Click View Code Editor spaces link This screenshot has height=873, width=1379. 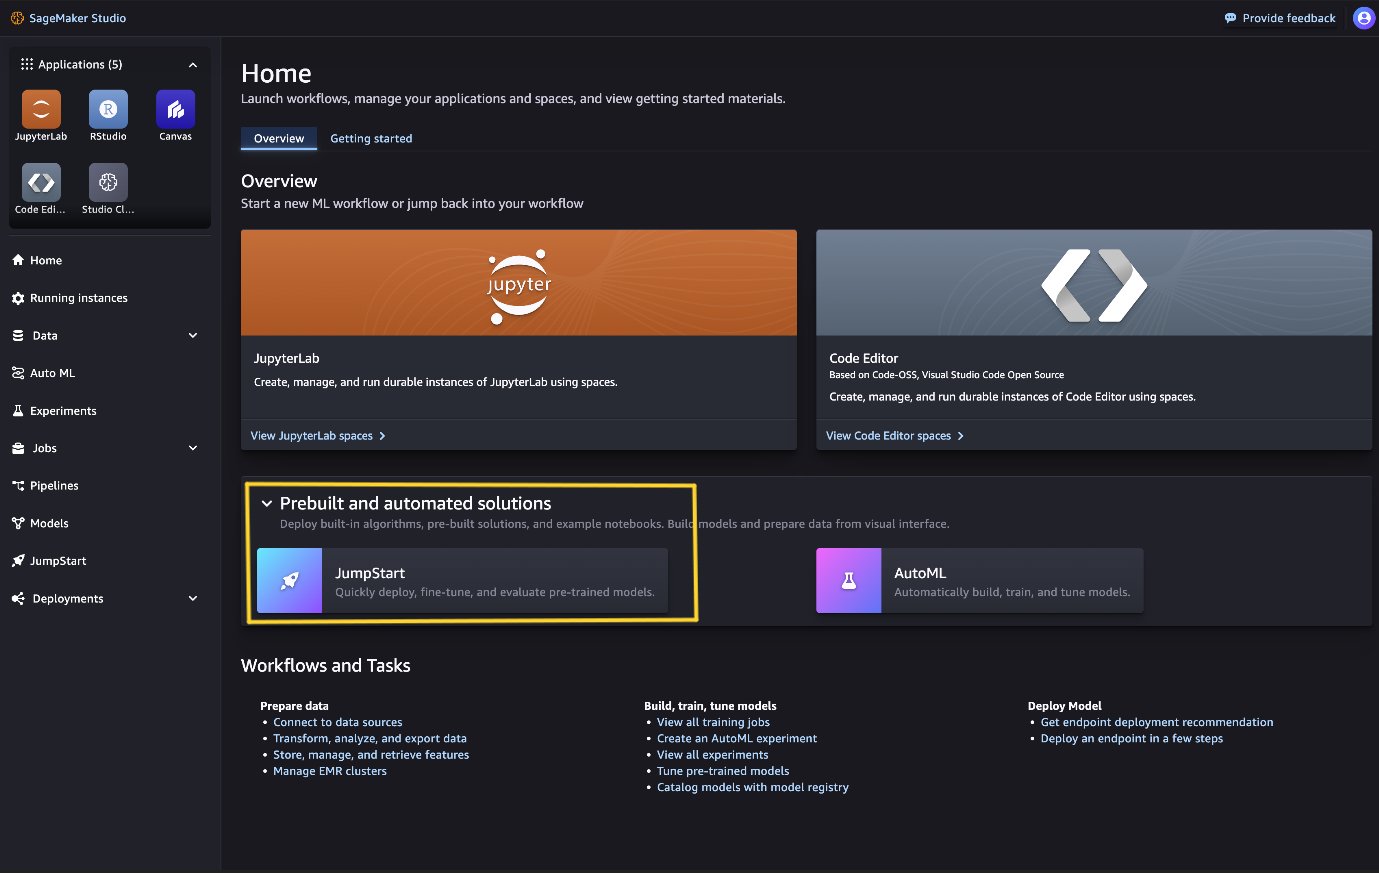(x=895, y=436)
